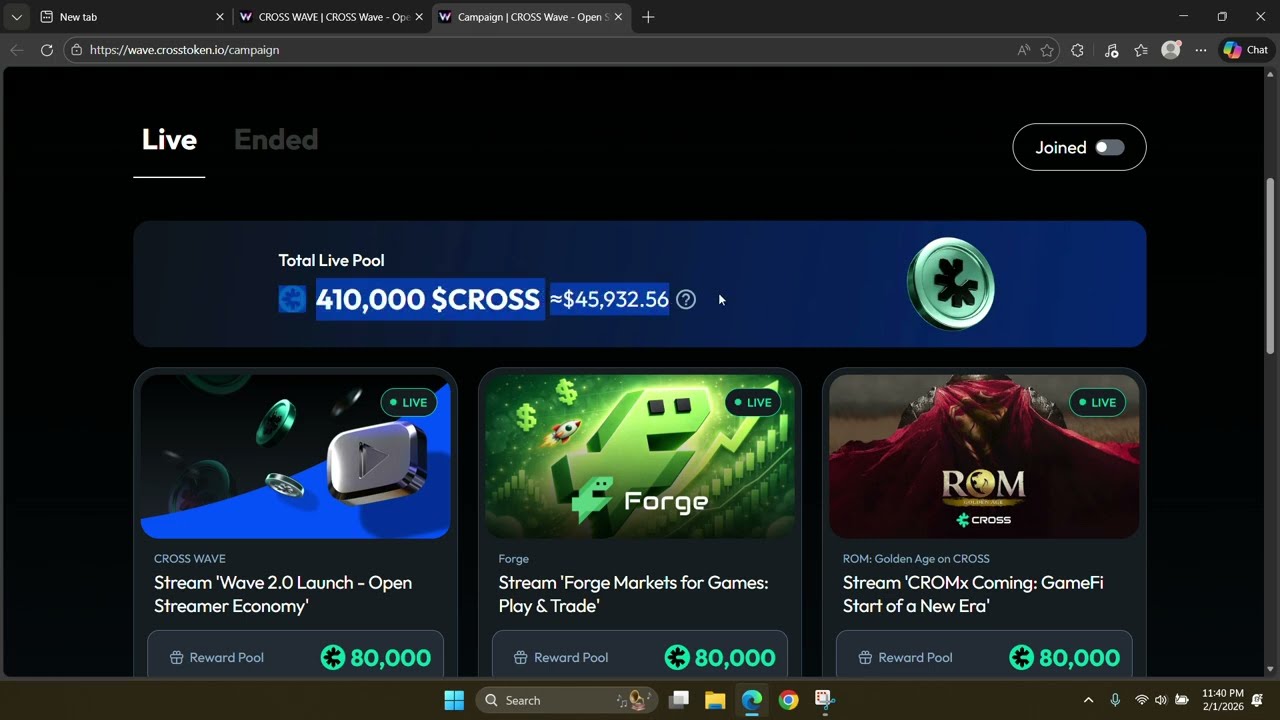This screenshot has height=720, width=1280.
Task: Switch to the Live campaigns tab
Action: tap(169, 140)
